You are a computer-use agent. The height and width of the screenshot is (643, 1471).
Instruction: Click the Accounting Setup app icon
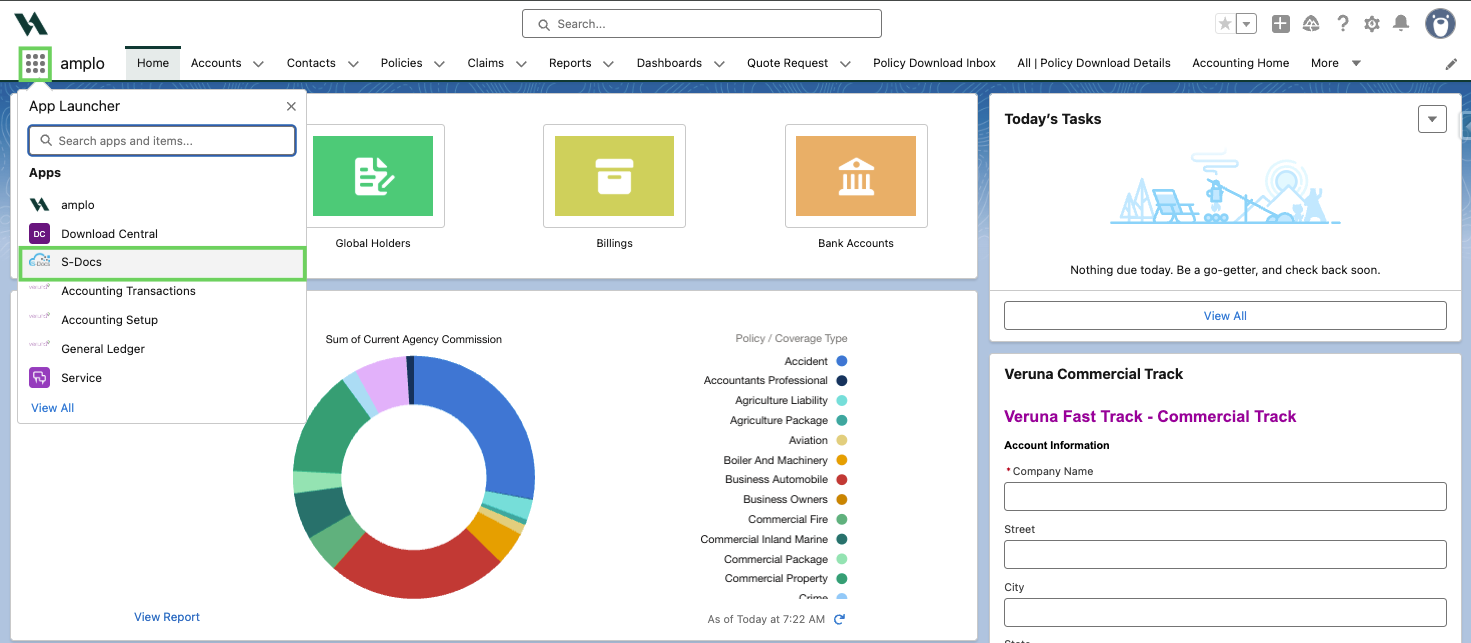39,316
